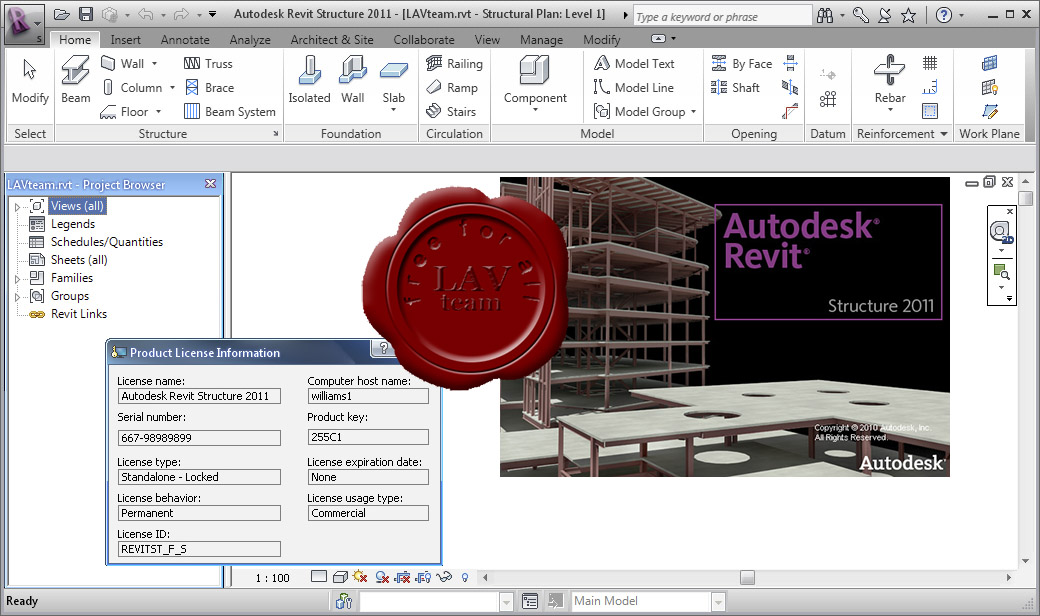Start the Beam System tool
The height and width of the screenshot is (616, 1040).
click(229, 111)
